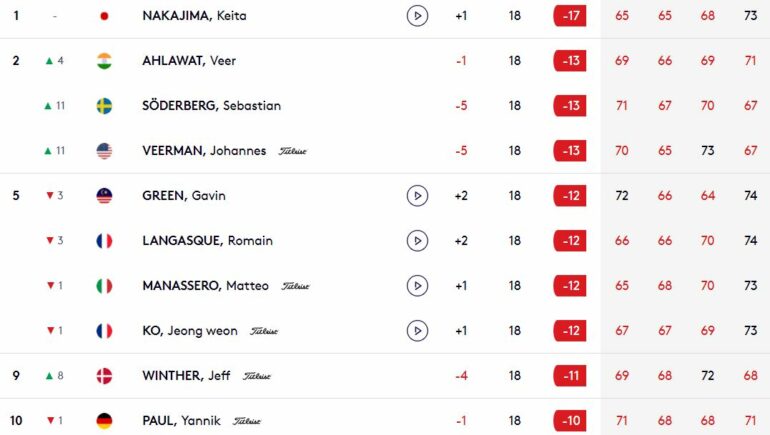This screenshot has height=435, width=770.
Task: Open Langasque's play video icon
Action: 417,241
